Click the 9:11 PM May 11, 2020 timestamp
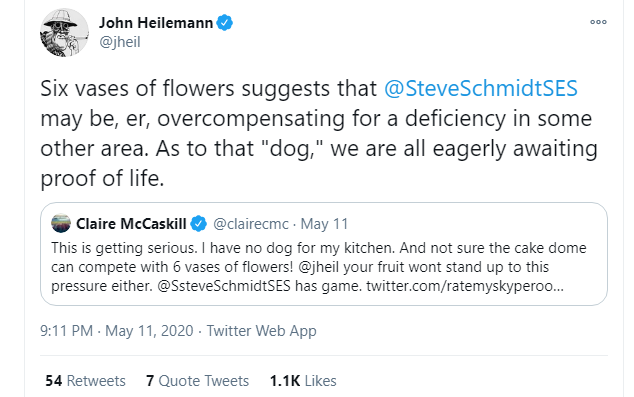Image resolution: width=634 pixels, height=397 pixels. (x=116, y=331)
